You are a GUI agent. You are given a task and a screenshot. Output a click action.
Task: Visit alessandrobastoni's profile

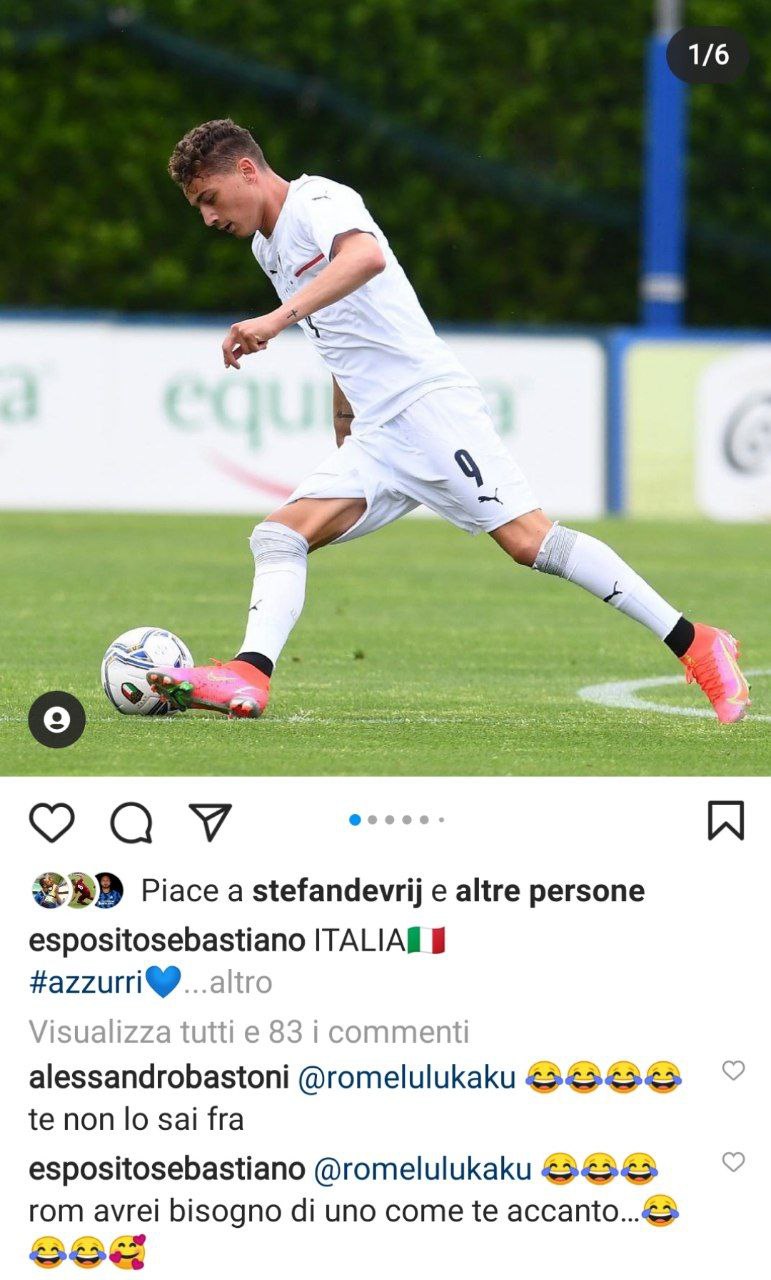(159, 1077)
